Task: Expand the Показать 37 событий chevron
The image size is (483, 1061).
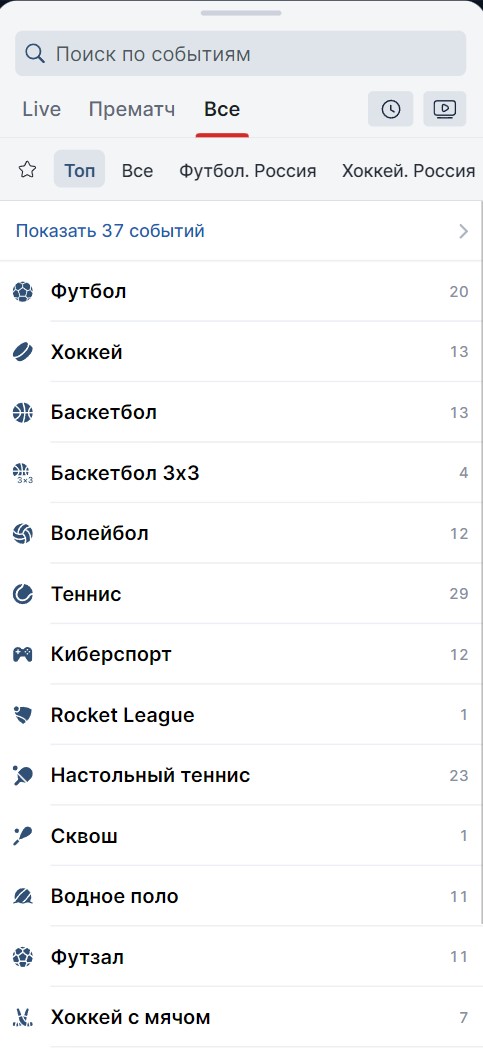Action: (463, 231)
